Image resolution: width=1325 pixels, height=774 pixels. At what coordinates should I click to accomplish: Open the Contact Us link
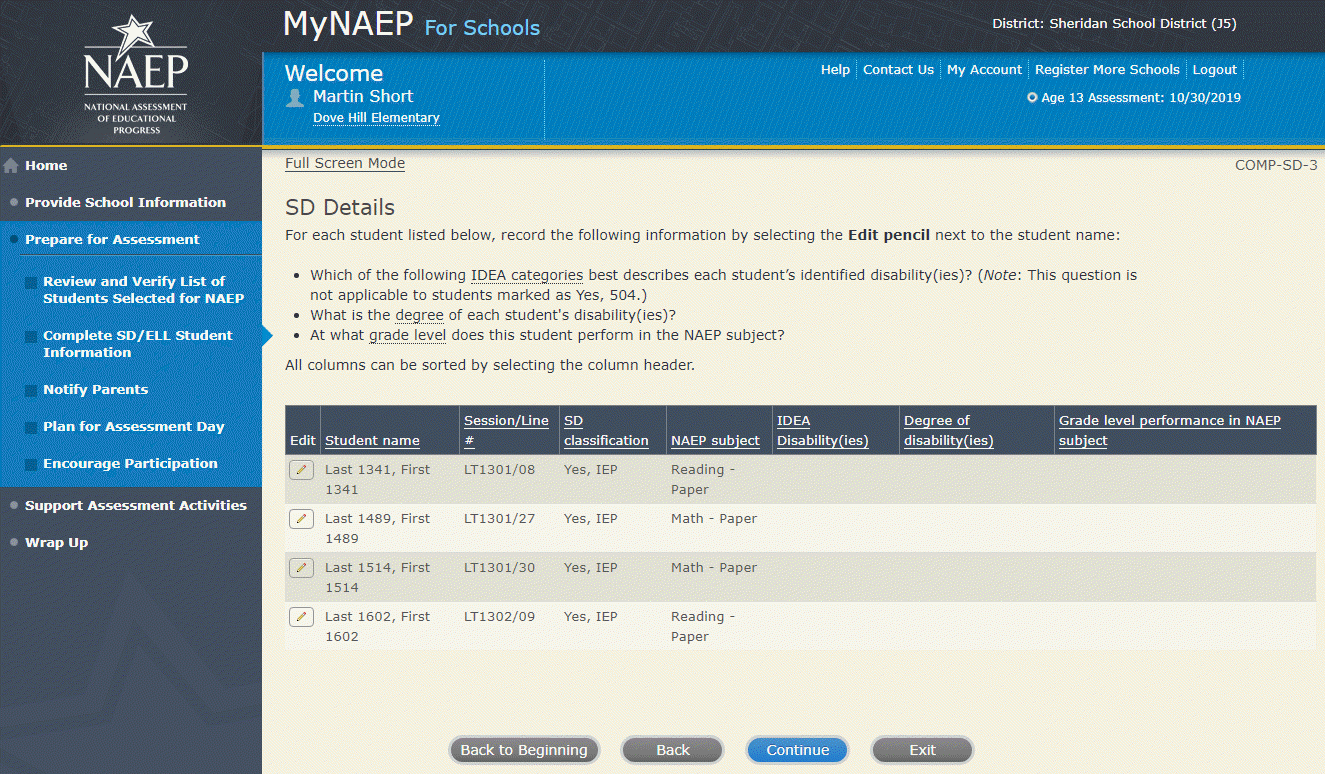(x=898, y=70)
